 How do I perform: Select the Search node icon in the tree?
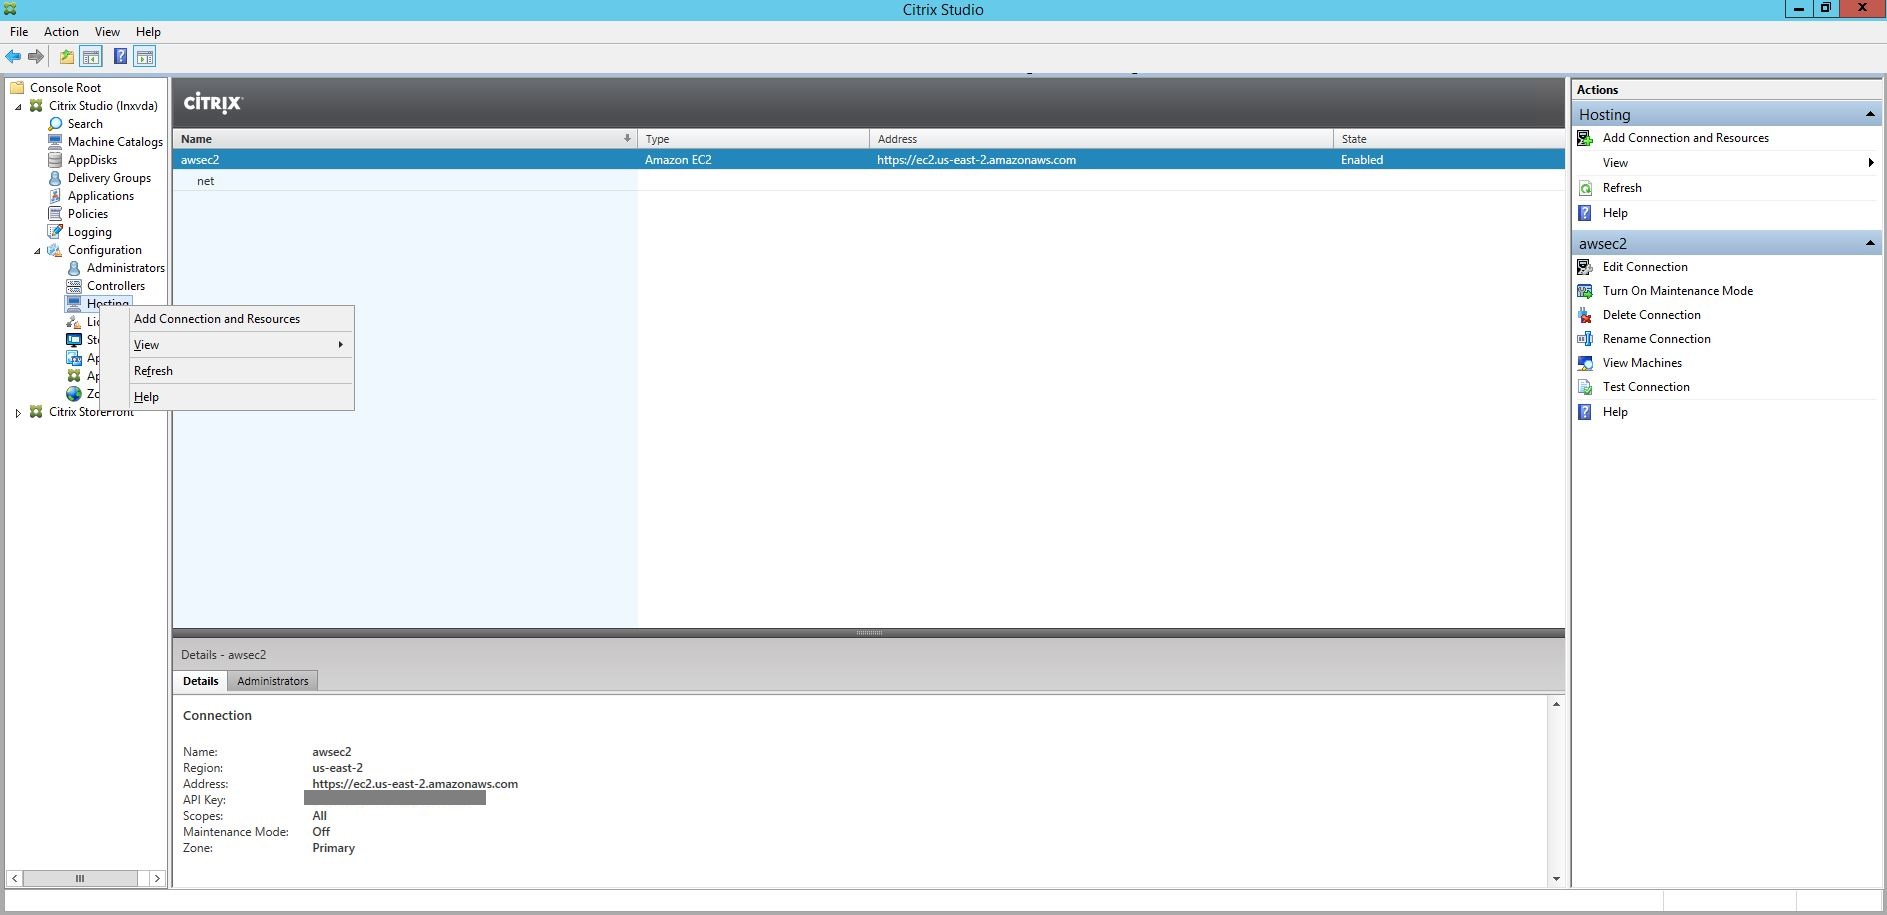coord(56,124)
